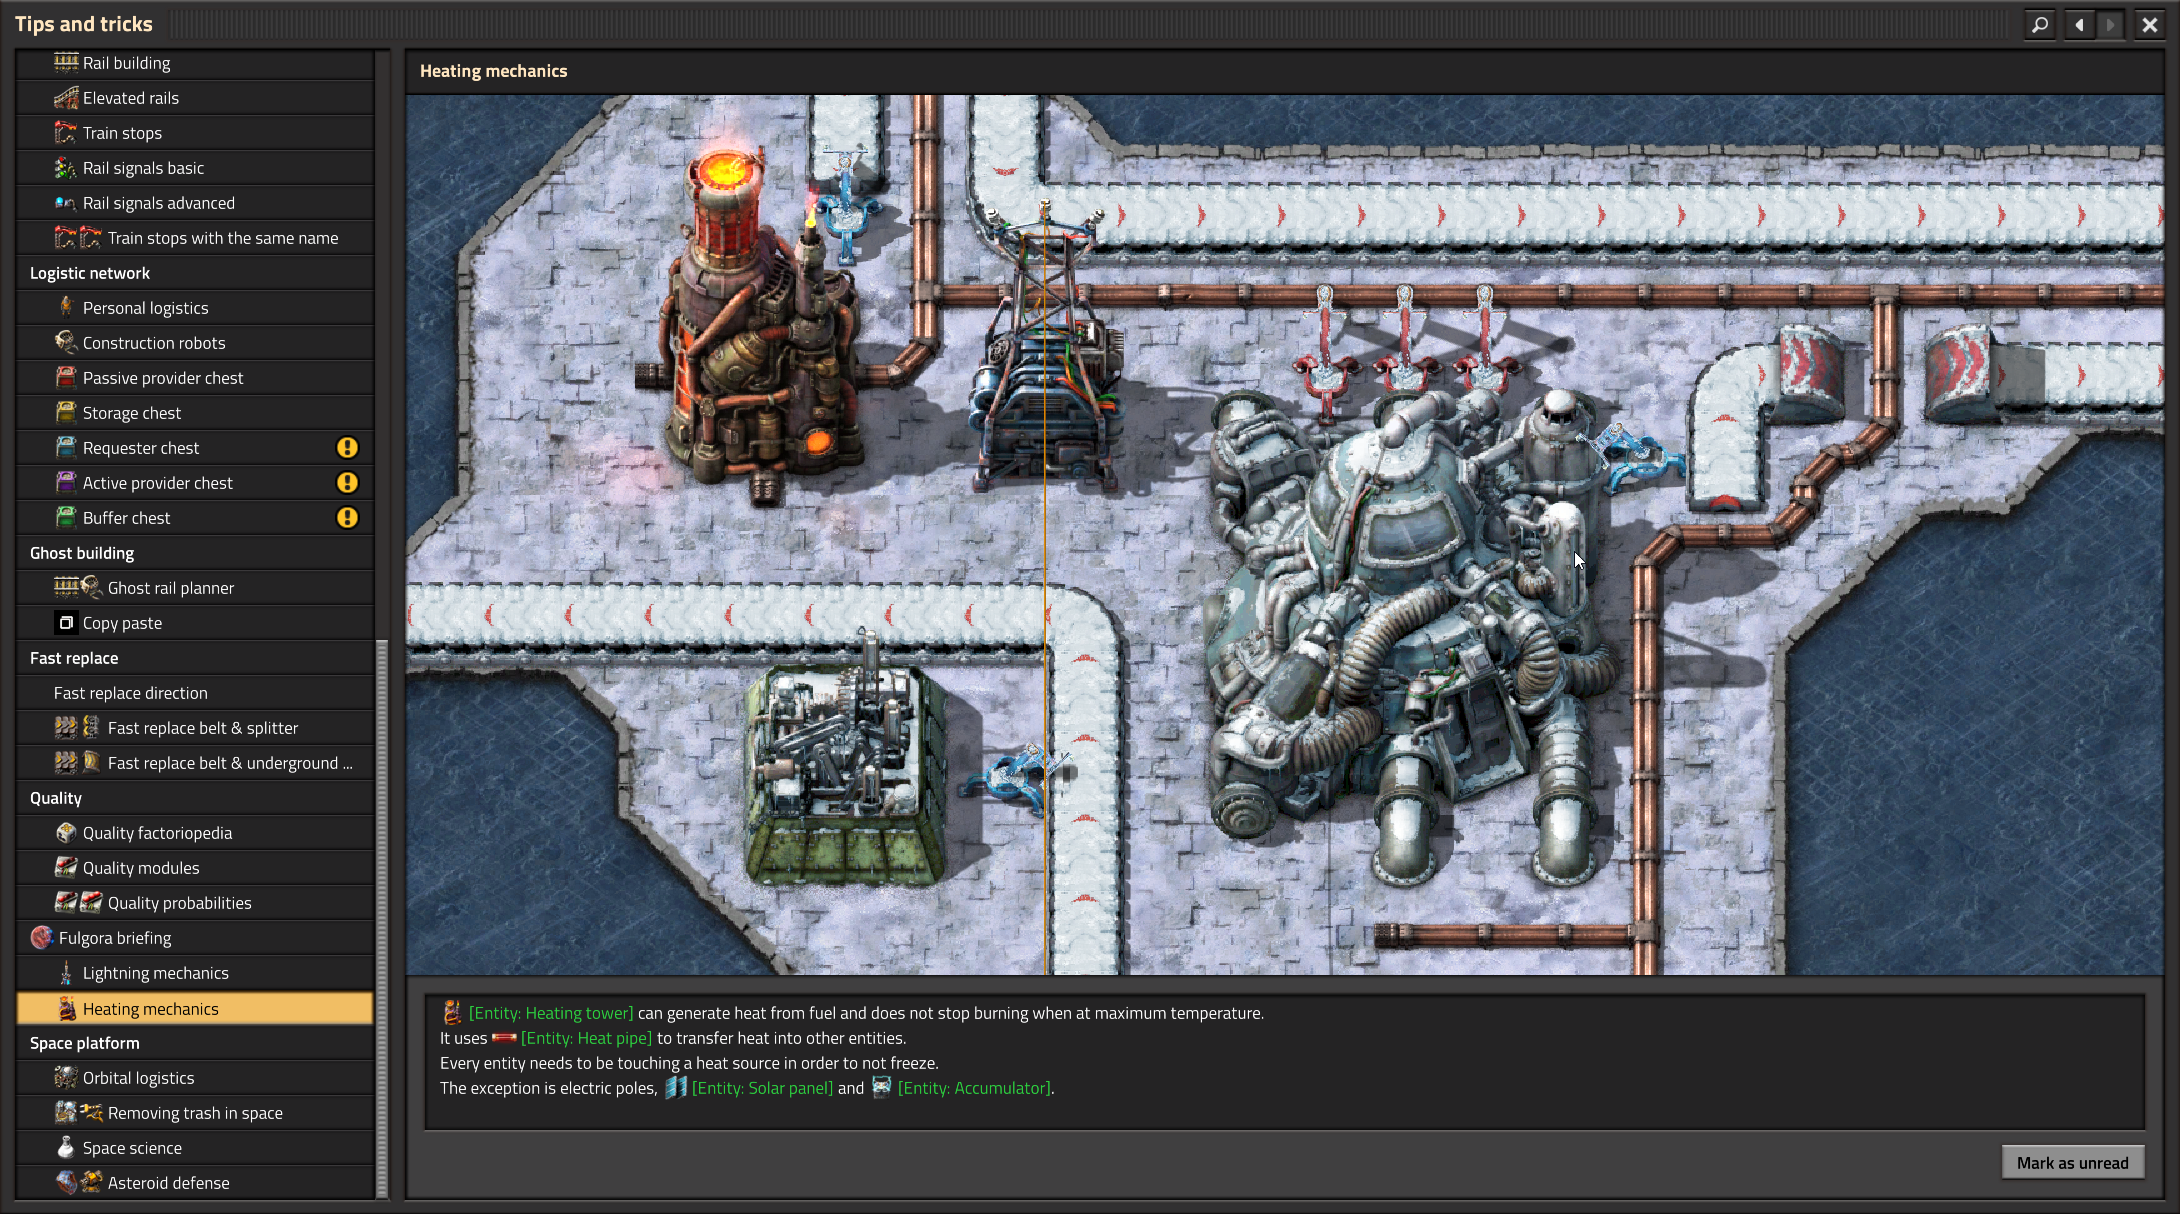
Task: Click the heating tower icon in description
Action: coord(452,1012)
